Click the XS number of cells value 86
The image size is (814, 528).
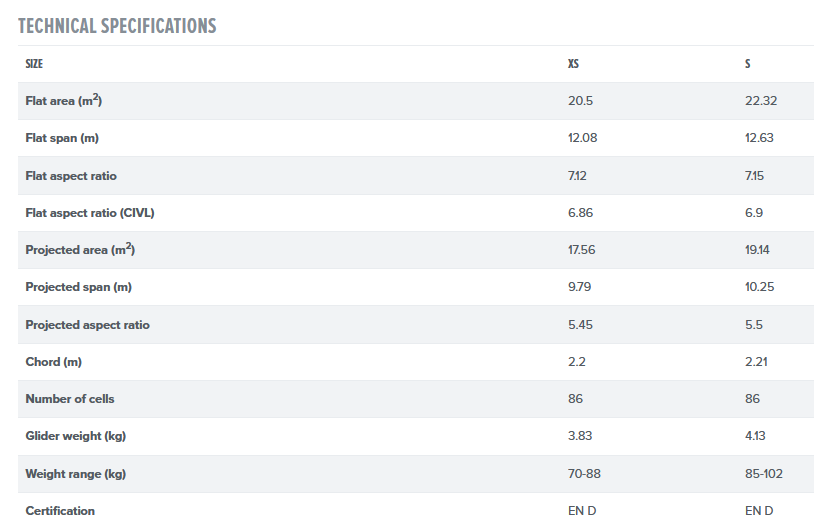pos(575,399)
